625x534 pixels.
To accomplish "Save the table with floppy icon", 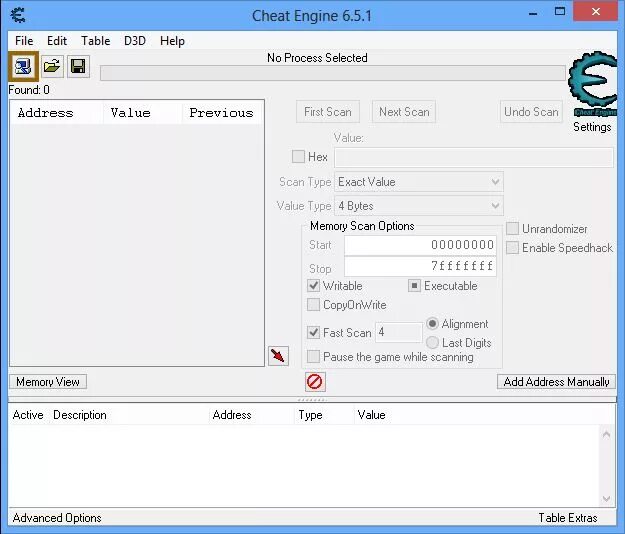I will tap(78, 66).
